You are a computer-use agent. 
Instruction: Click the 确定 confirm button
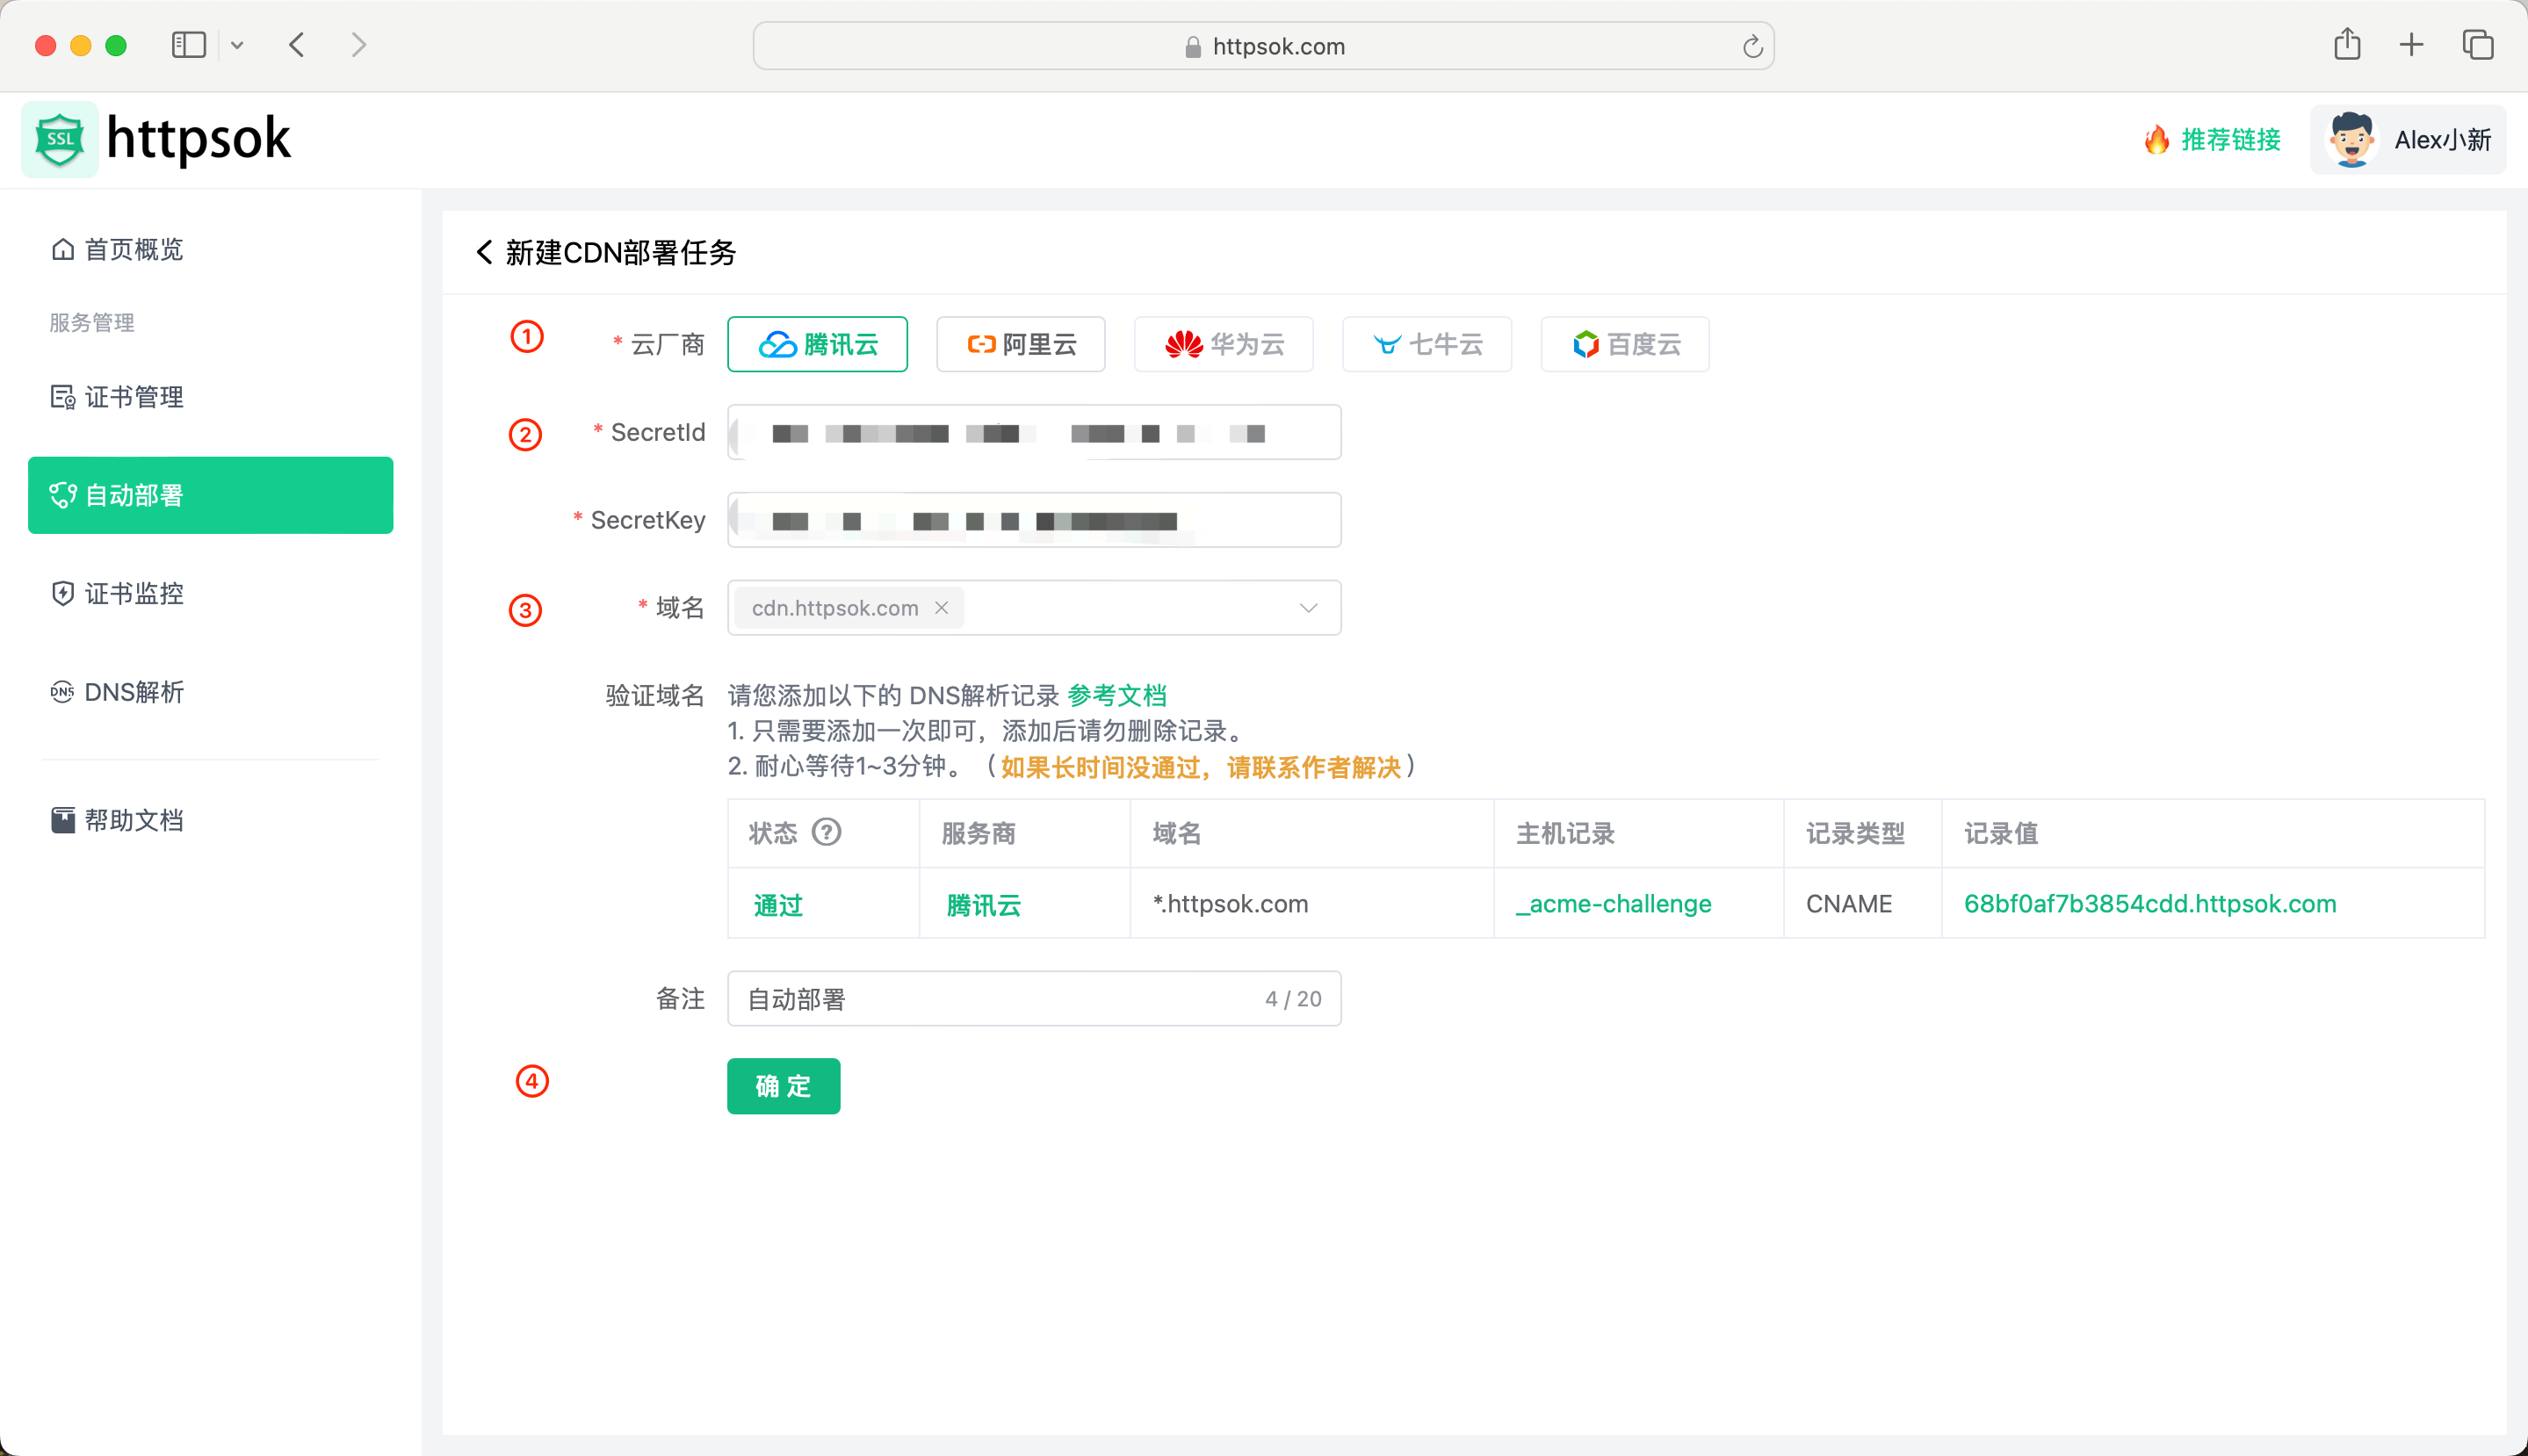(784, 1086)
